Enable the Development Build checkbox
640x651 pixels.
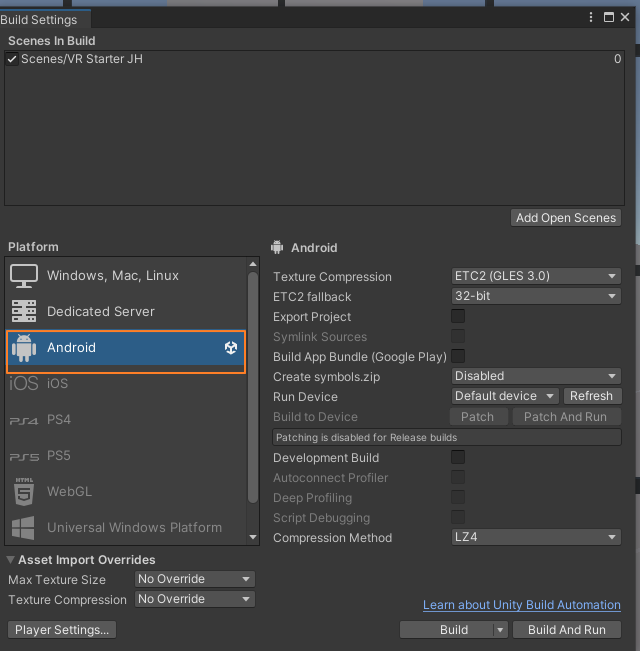point(458,457)
